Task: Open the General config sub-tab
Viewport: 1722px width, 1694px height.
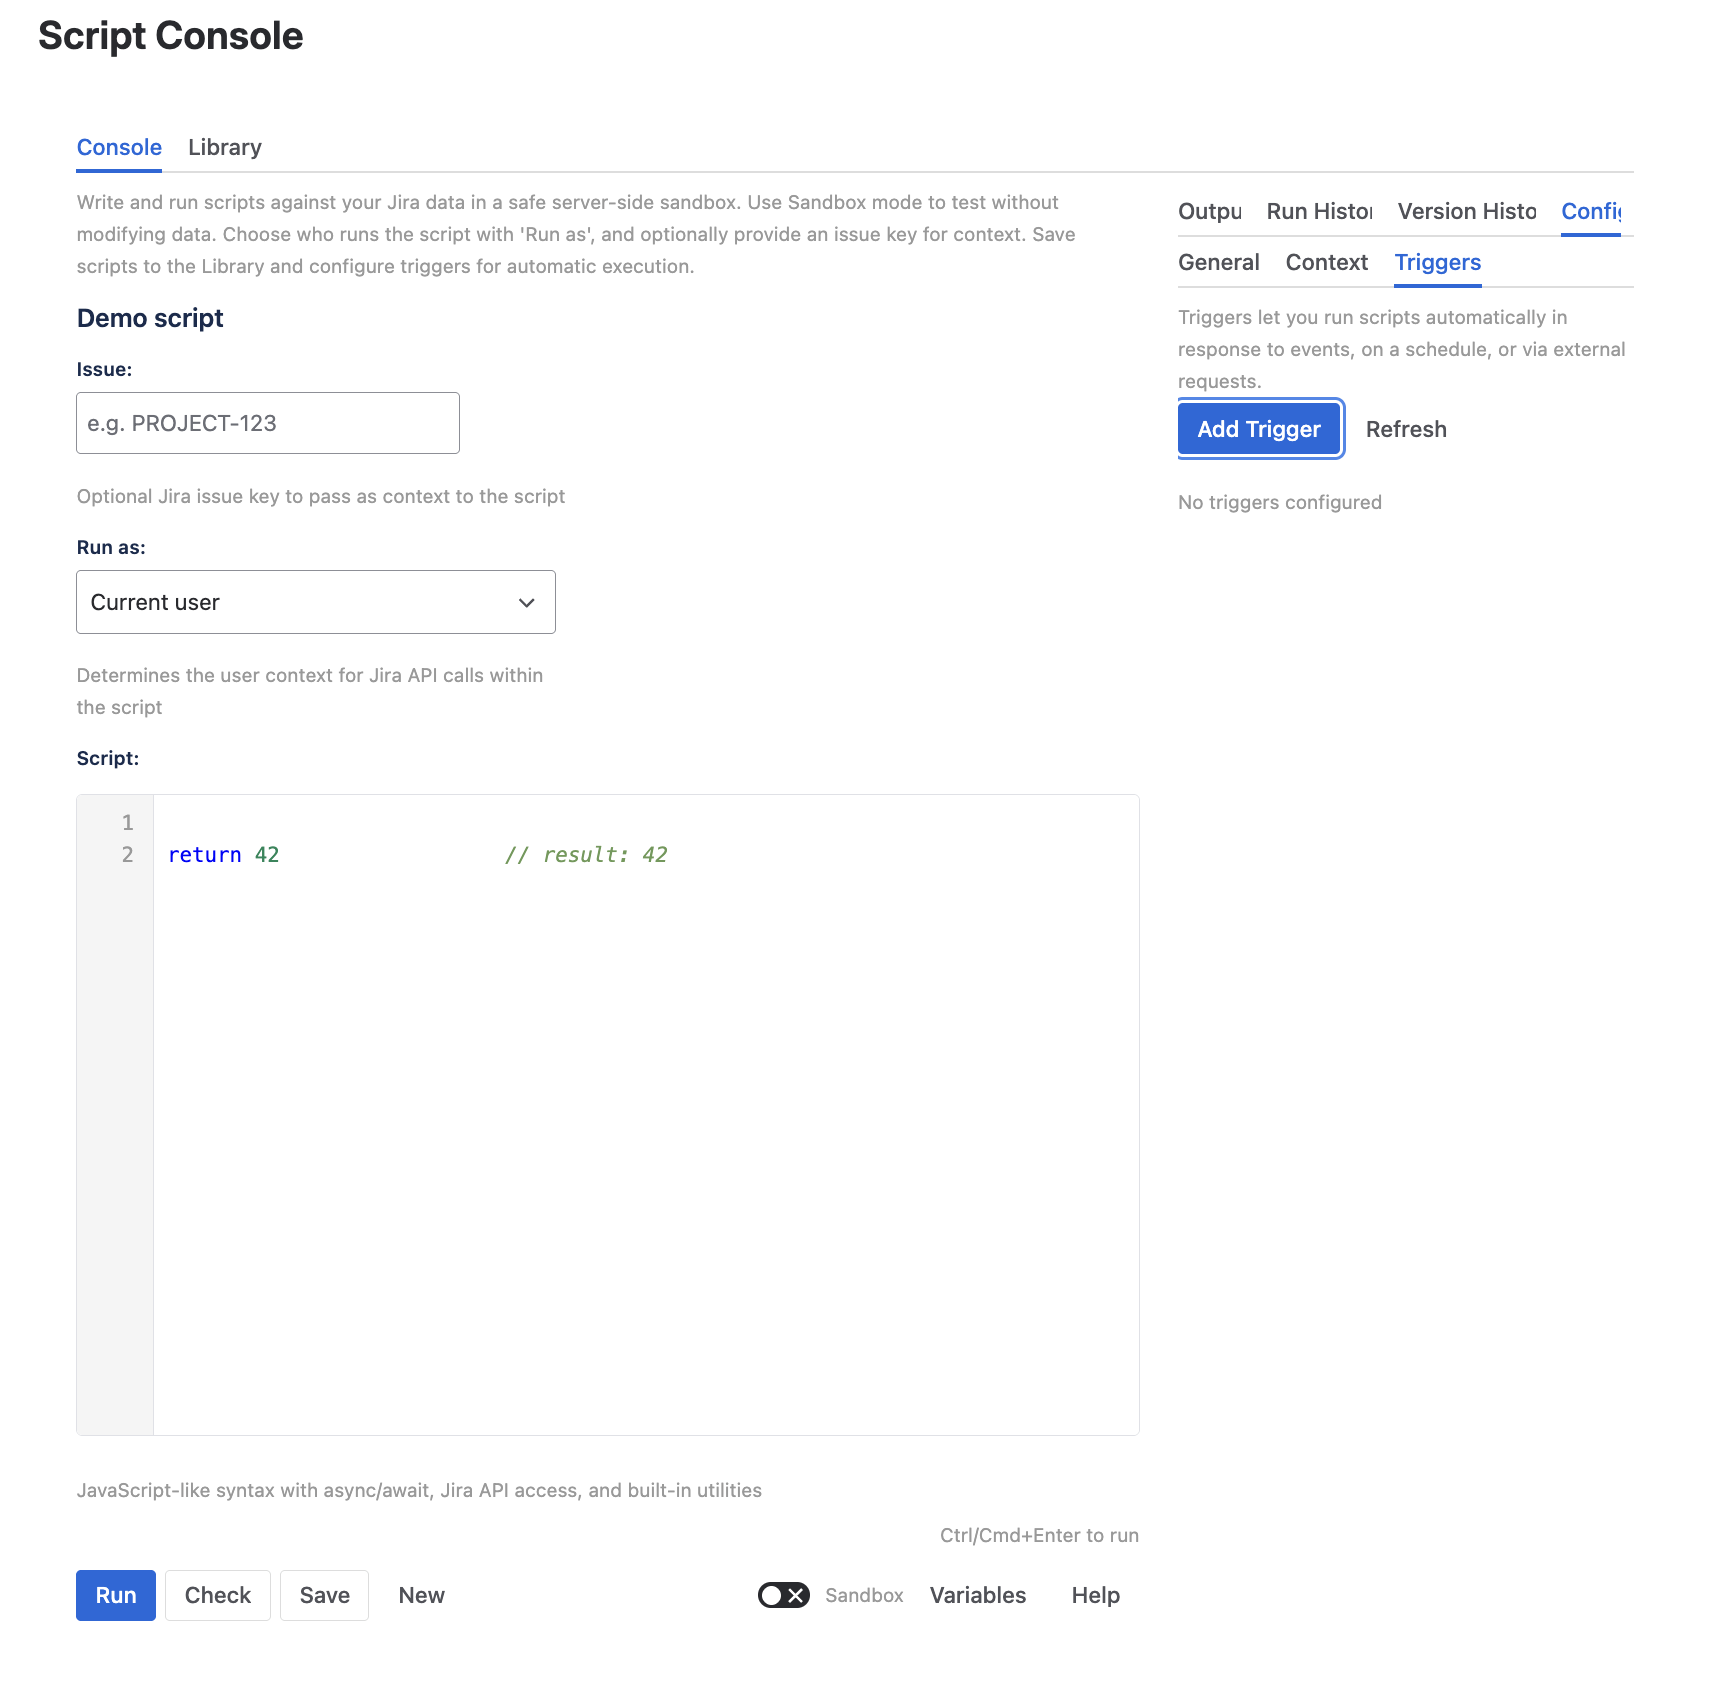Action: click(1218, 262)
